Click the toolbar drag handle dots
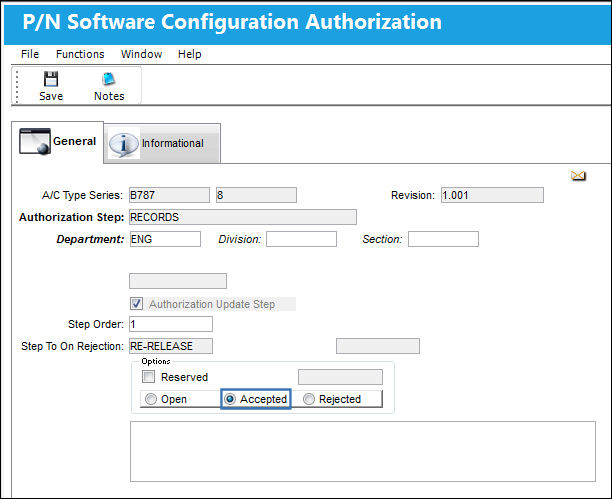612x499 pixels. point(17,86)
